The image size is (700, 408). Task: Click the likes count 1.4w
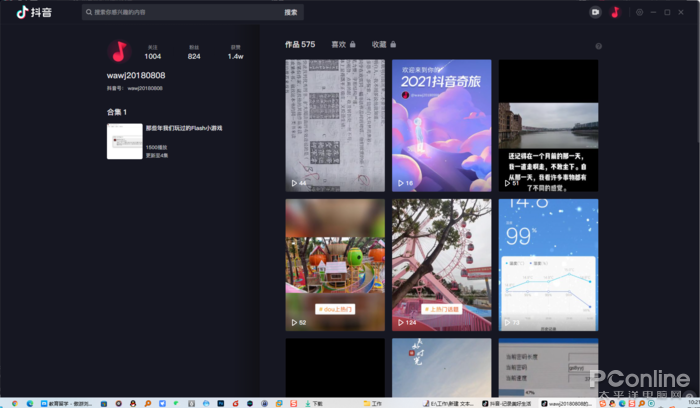point(235,53)
